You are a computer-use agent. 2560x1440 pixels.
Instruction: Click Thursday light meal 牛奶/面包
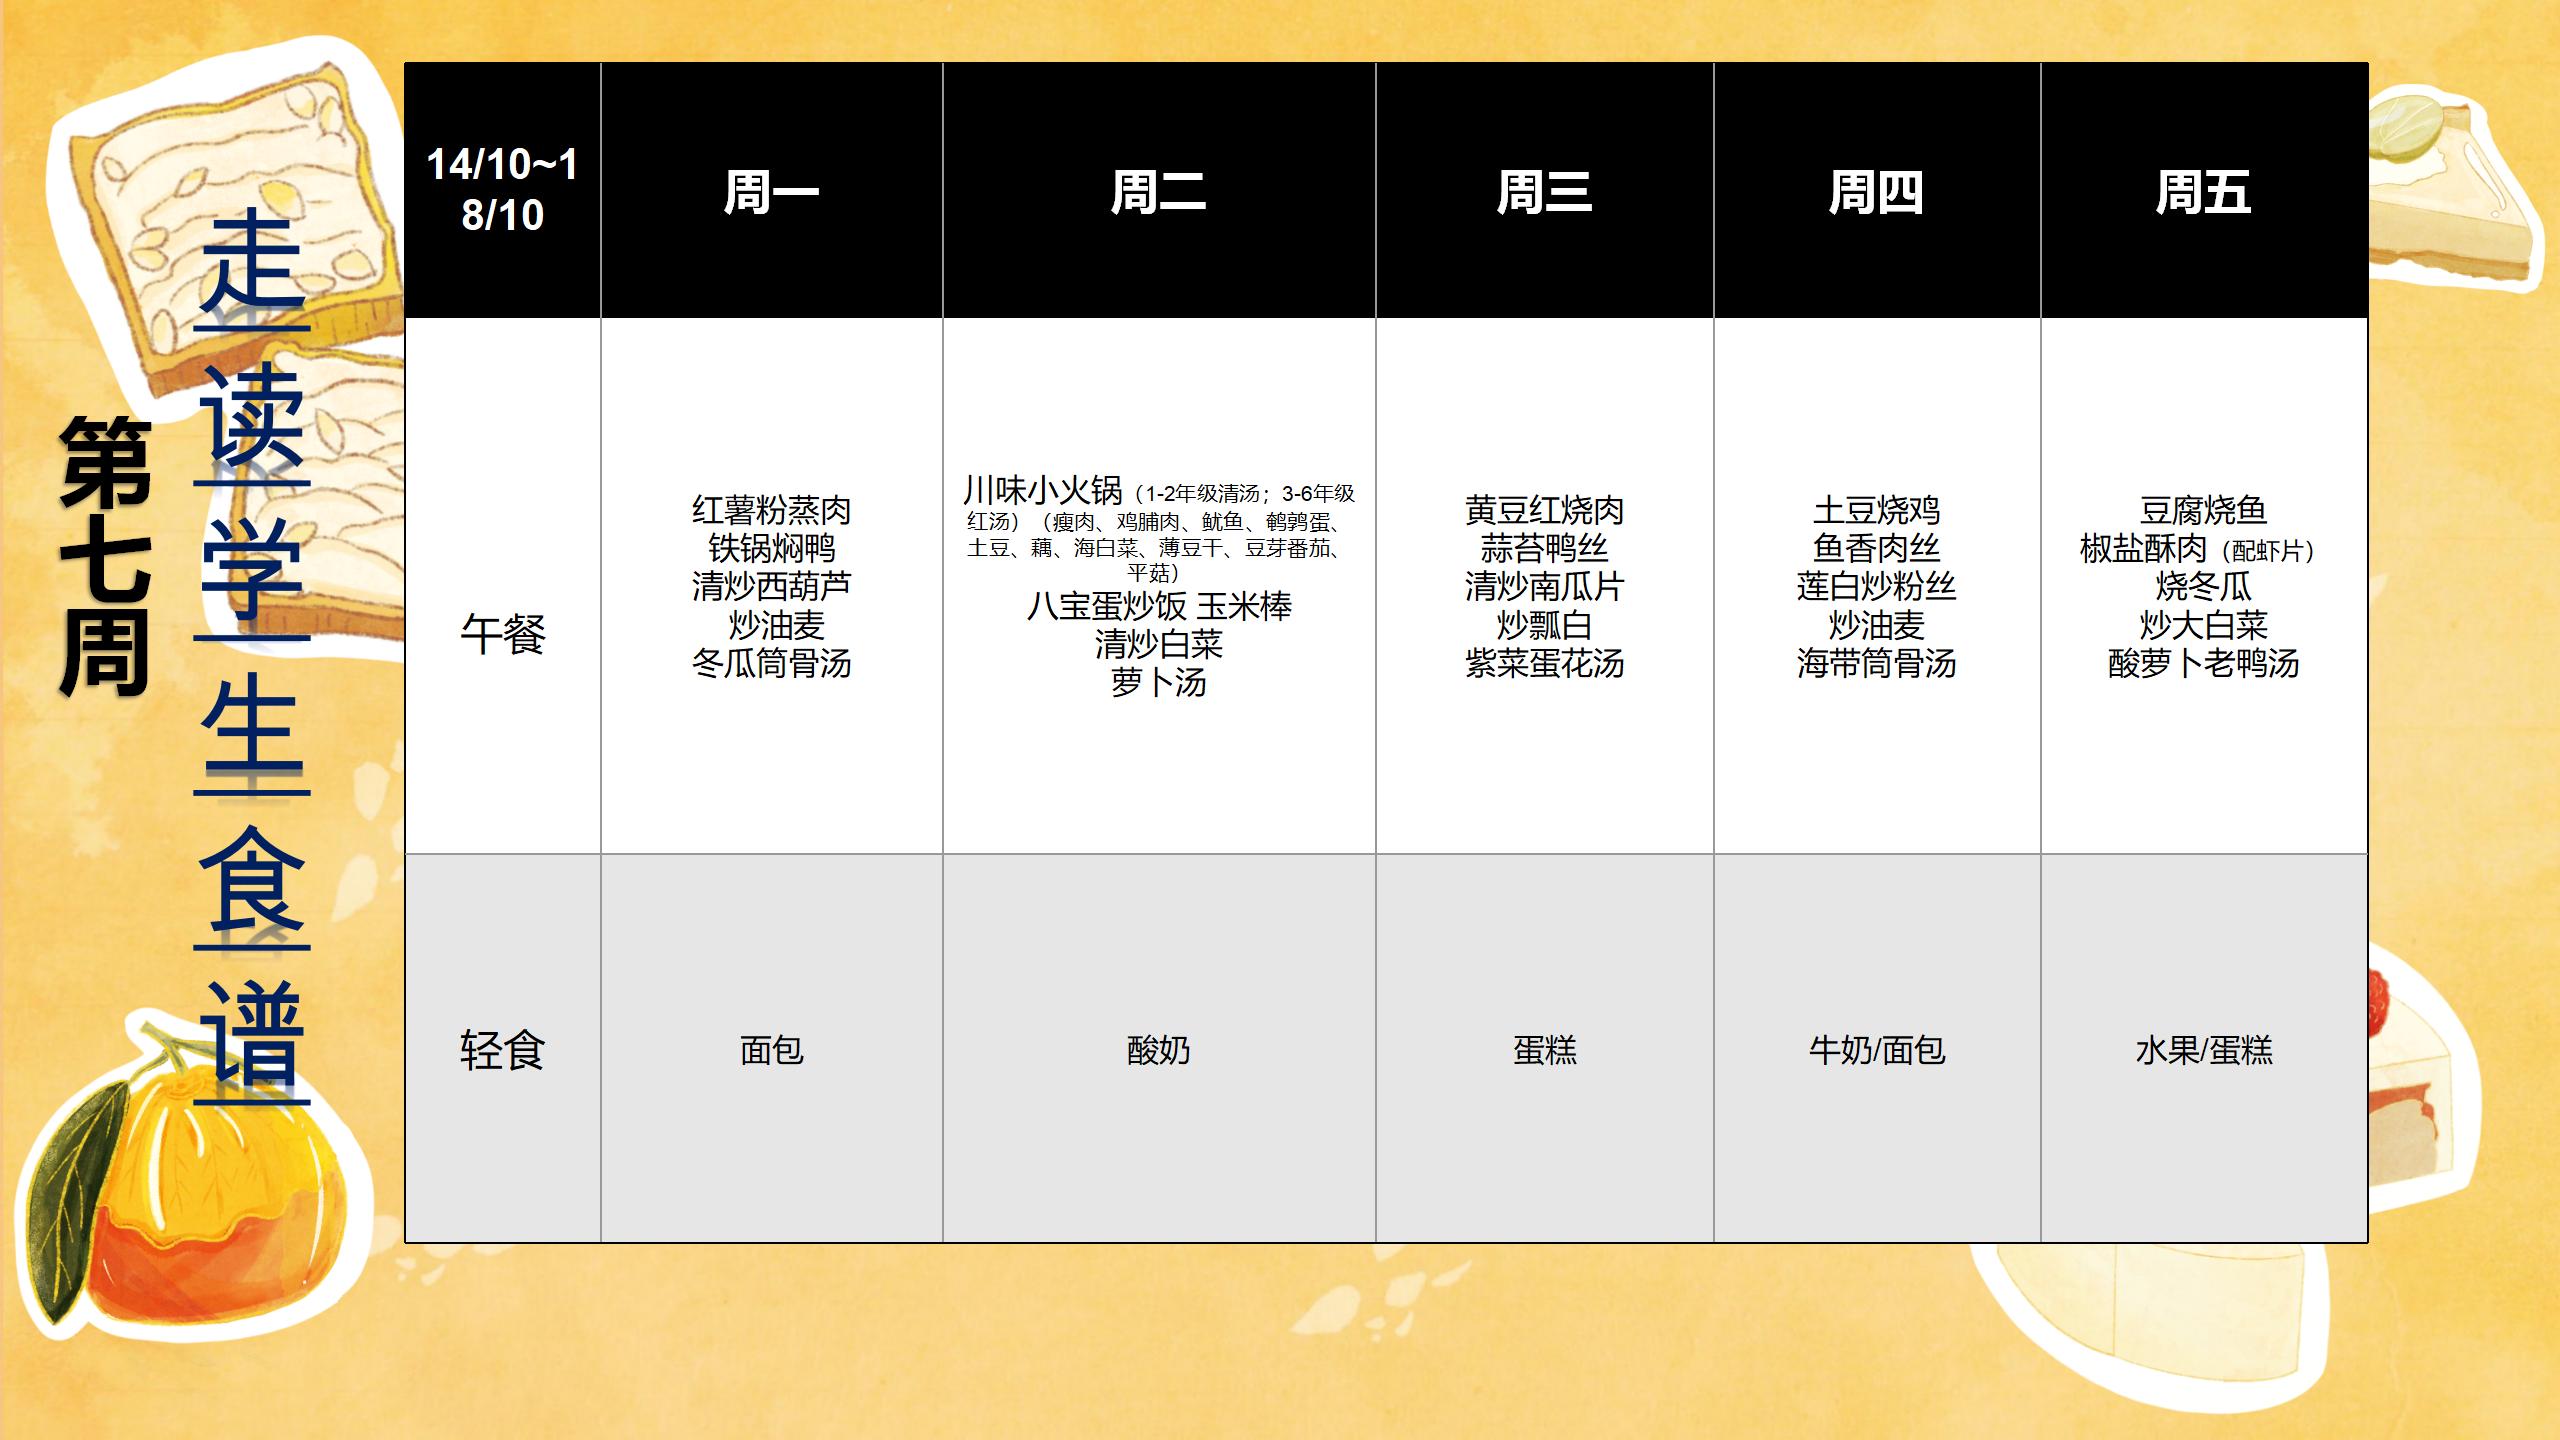point(1876,1050)
